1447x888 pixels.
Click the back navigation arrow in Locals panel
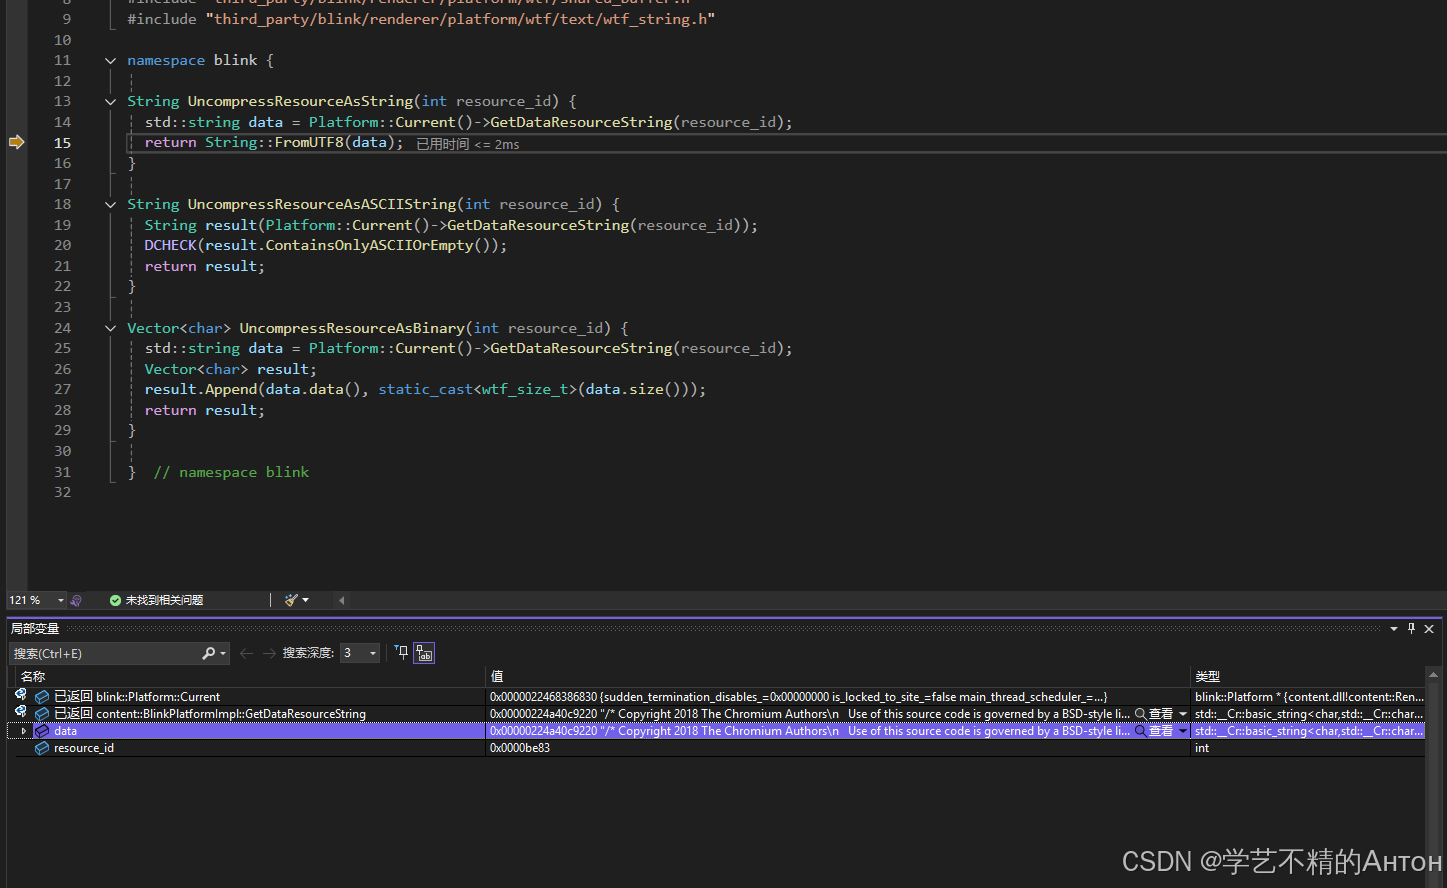246,652
